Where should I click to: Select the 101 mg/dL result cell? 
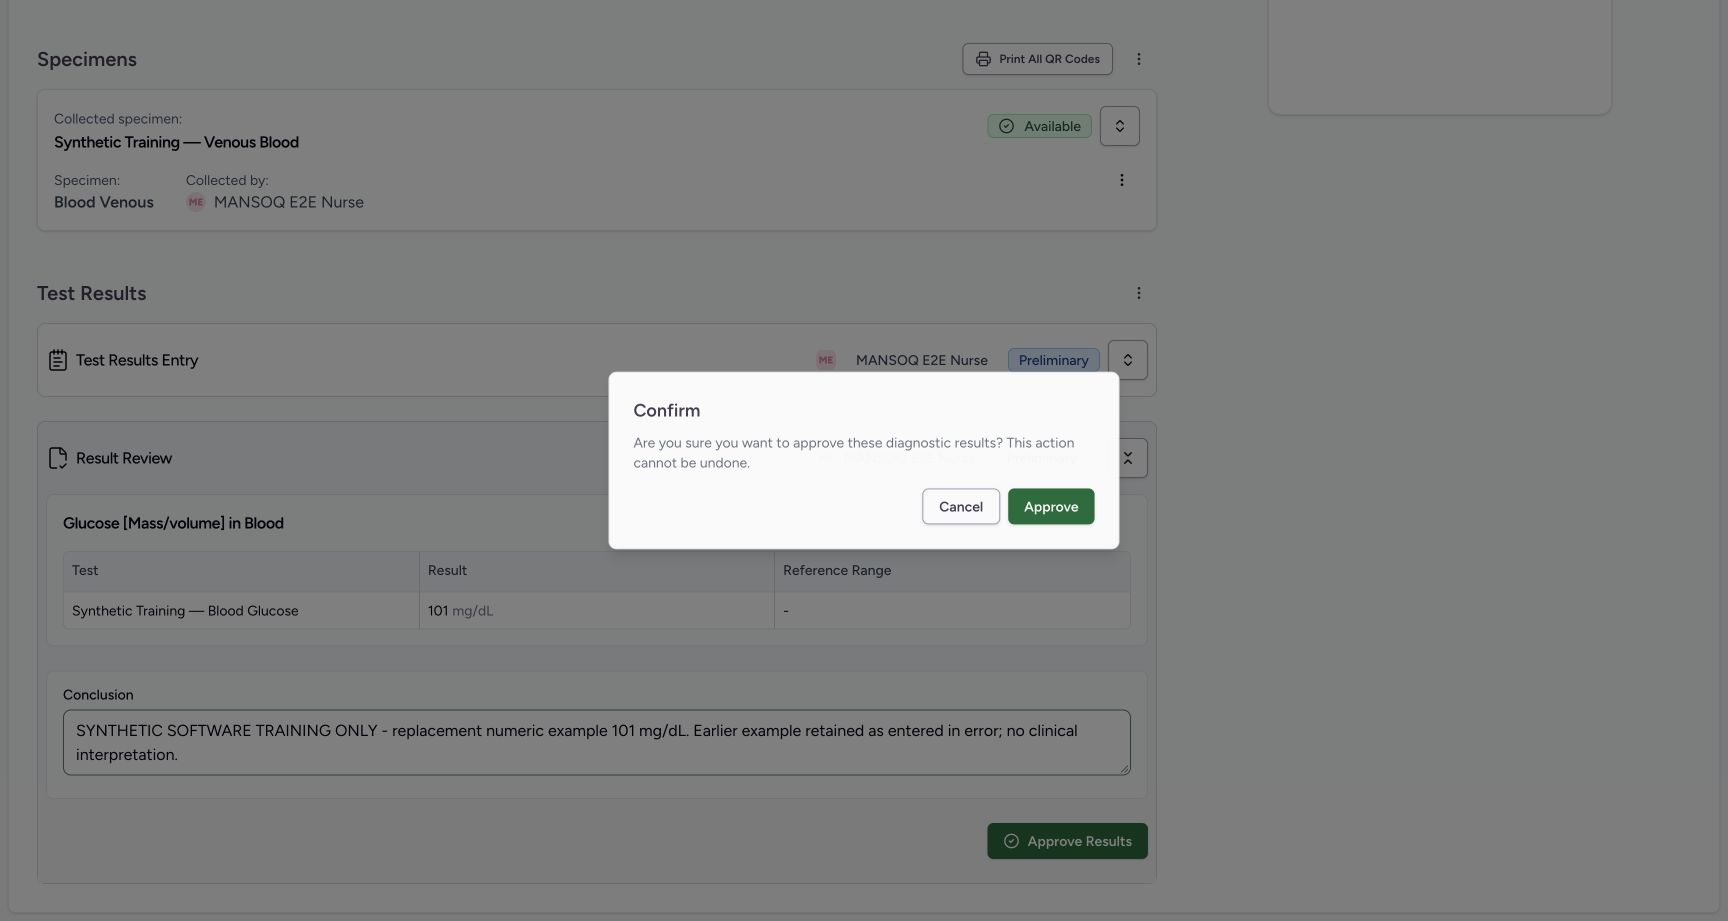[x=596, y=611]
